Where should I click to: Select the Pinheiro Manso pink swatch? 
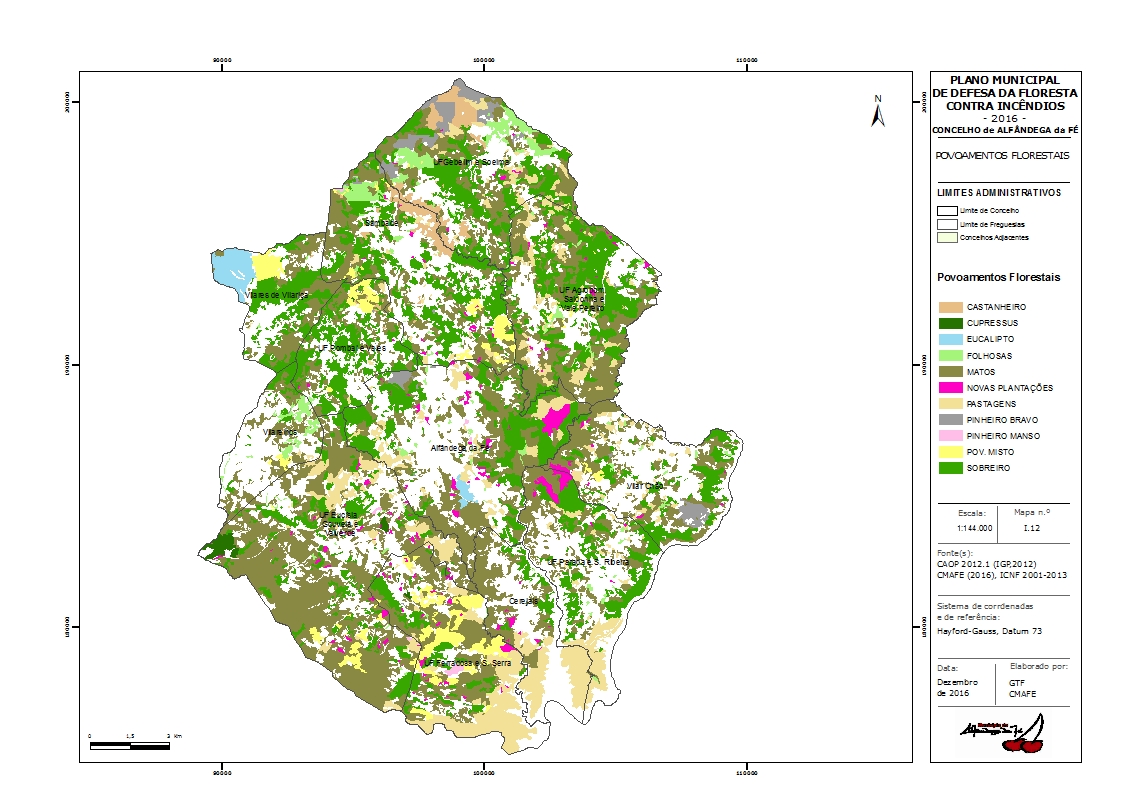950,436
